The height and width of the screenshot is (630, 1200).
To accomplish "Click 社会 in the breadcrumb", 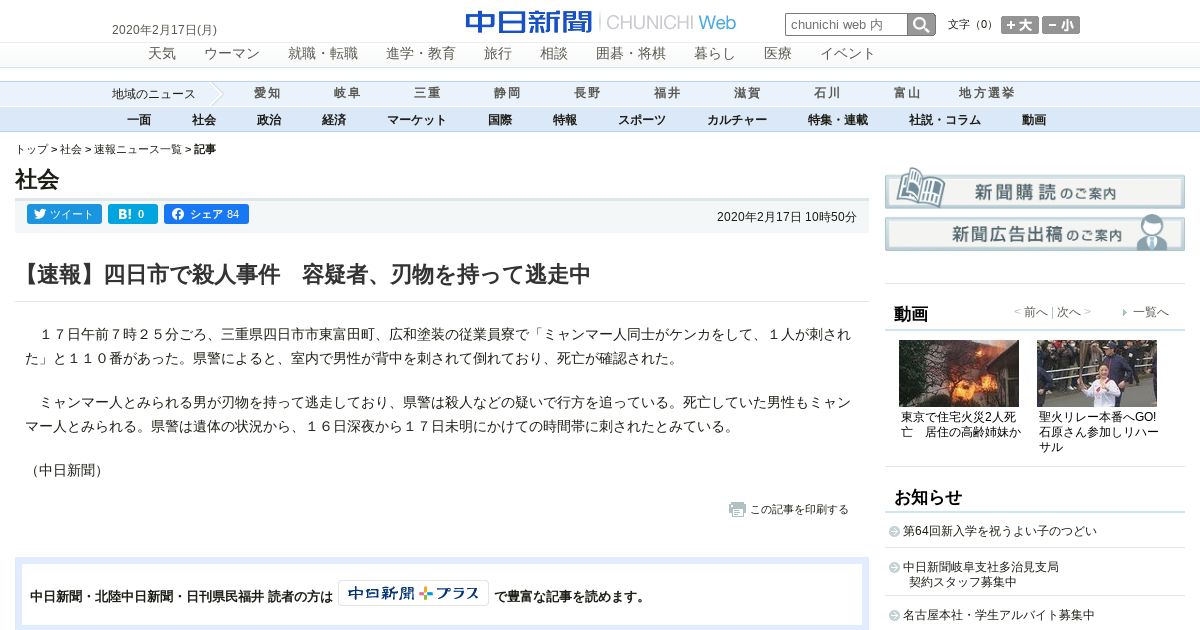I will click(71, 149).
